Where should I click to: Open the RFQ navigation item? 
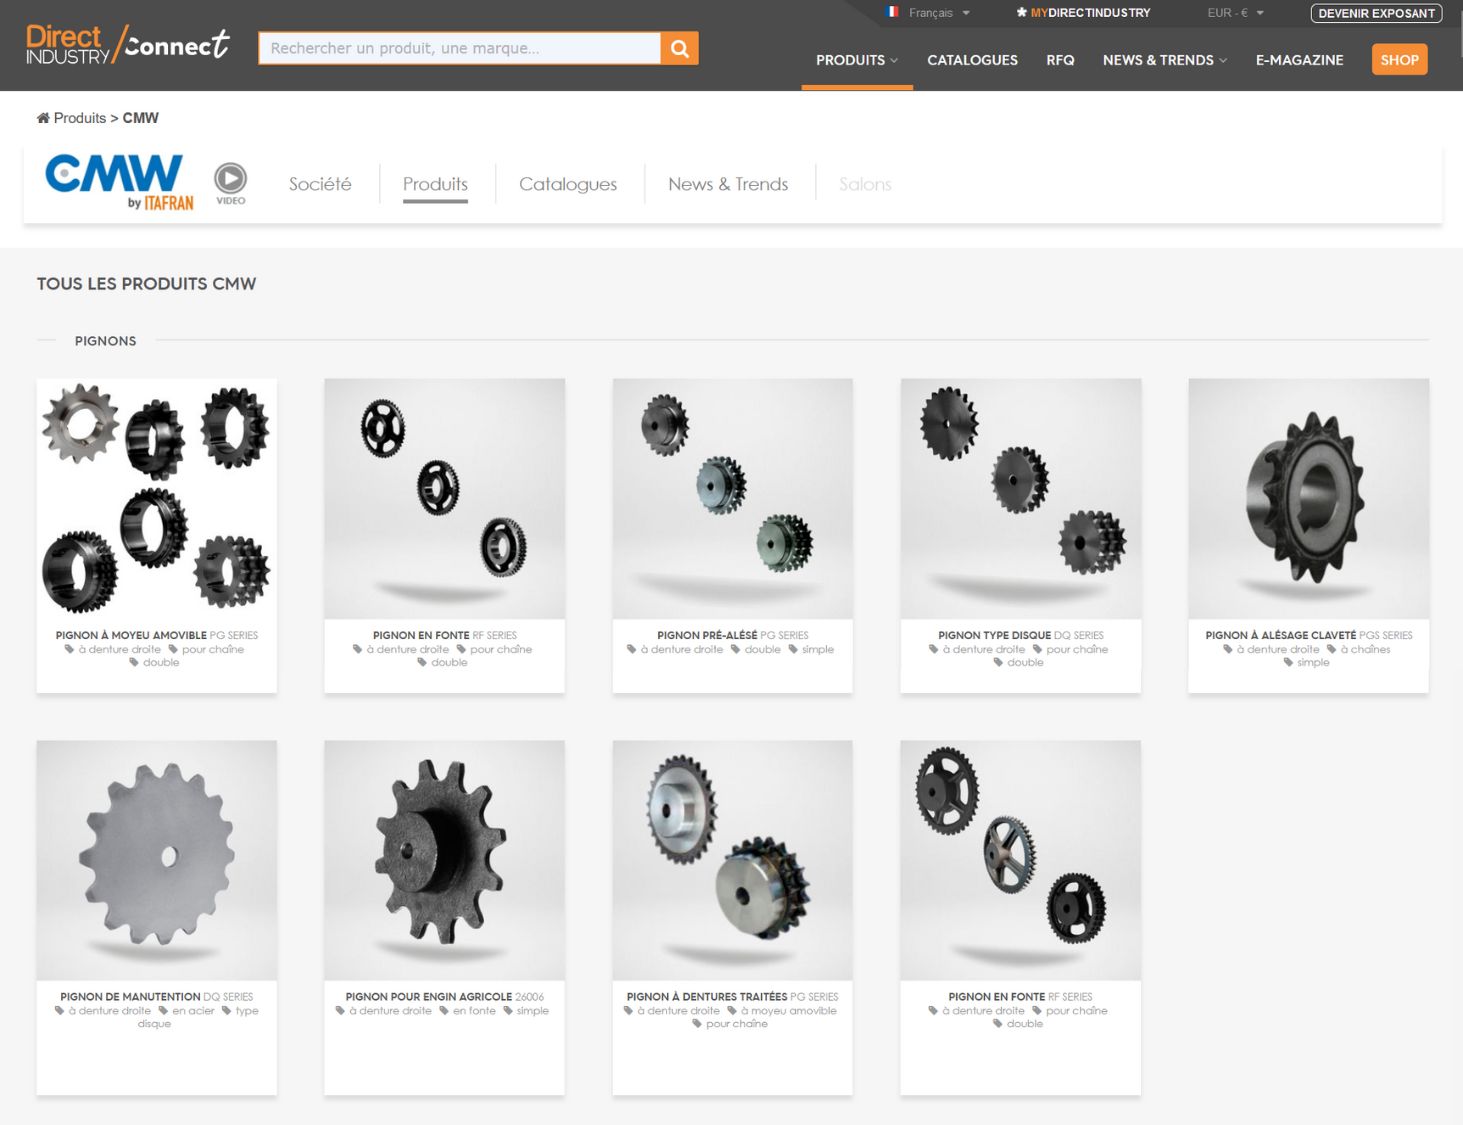click(1060, 60)
